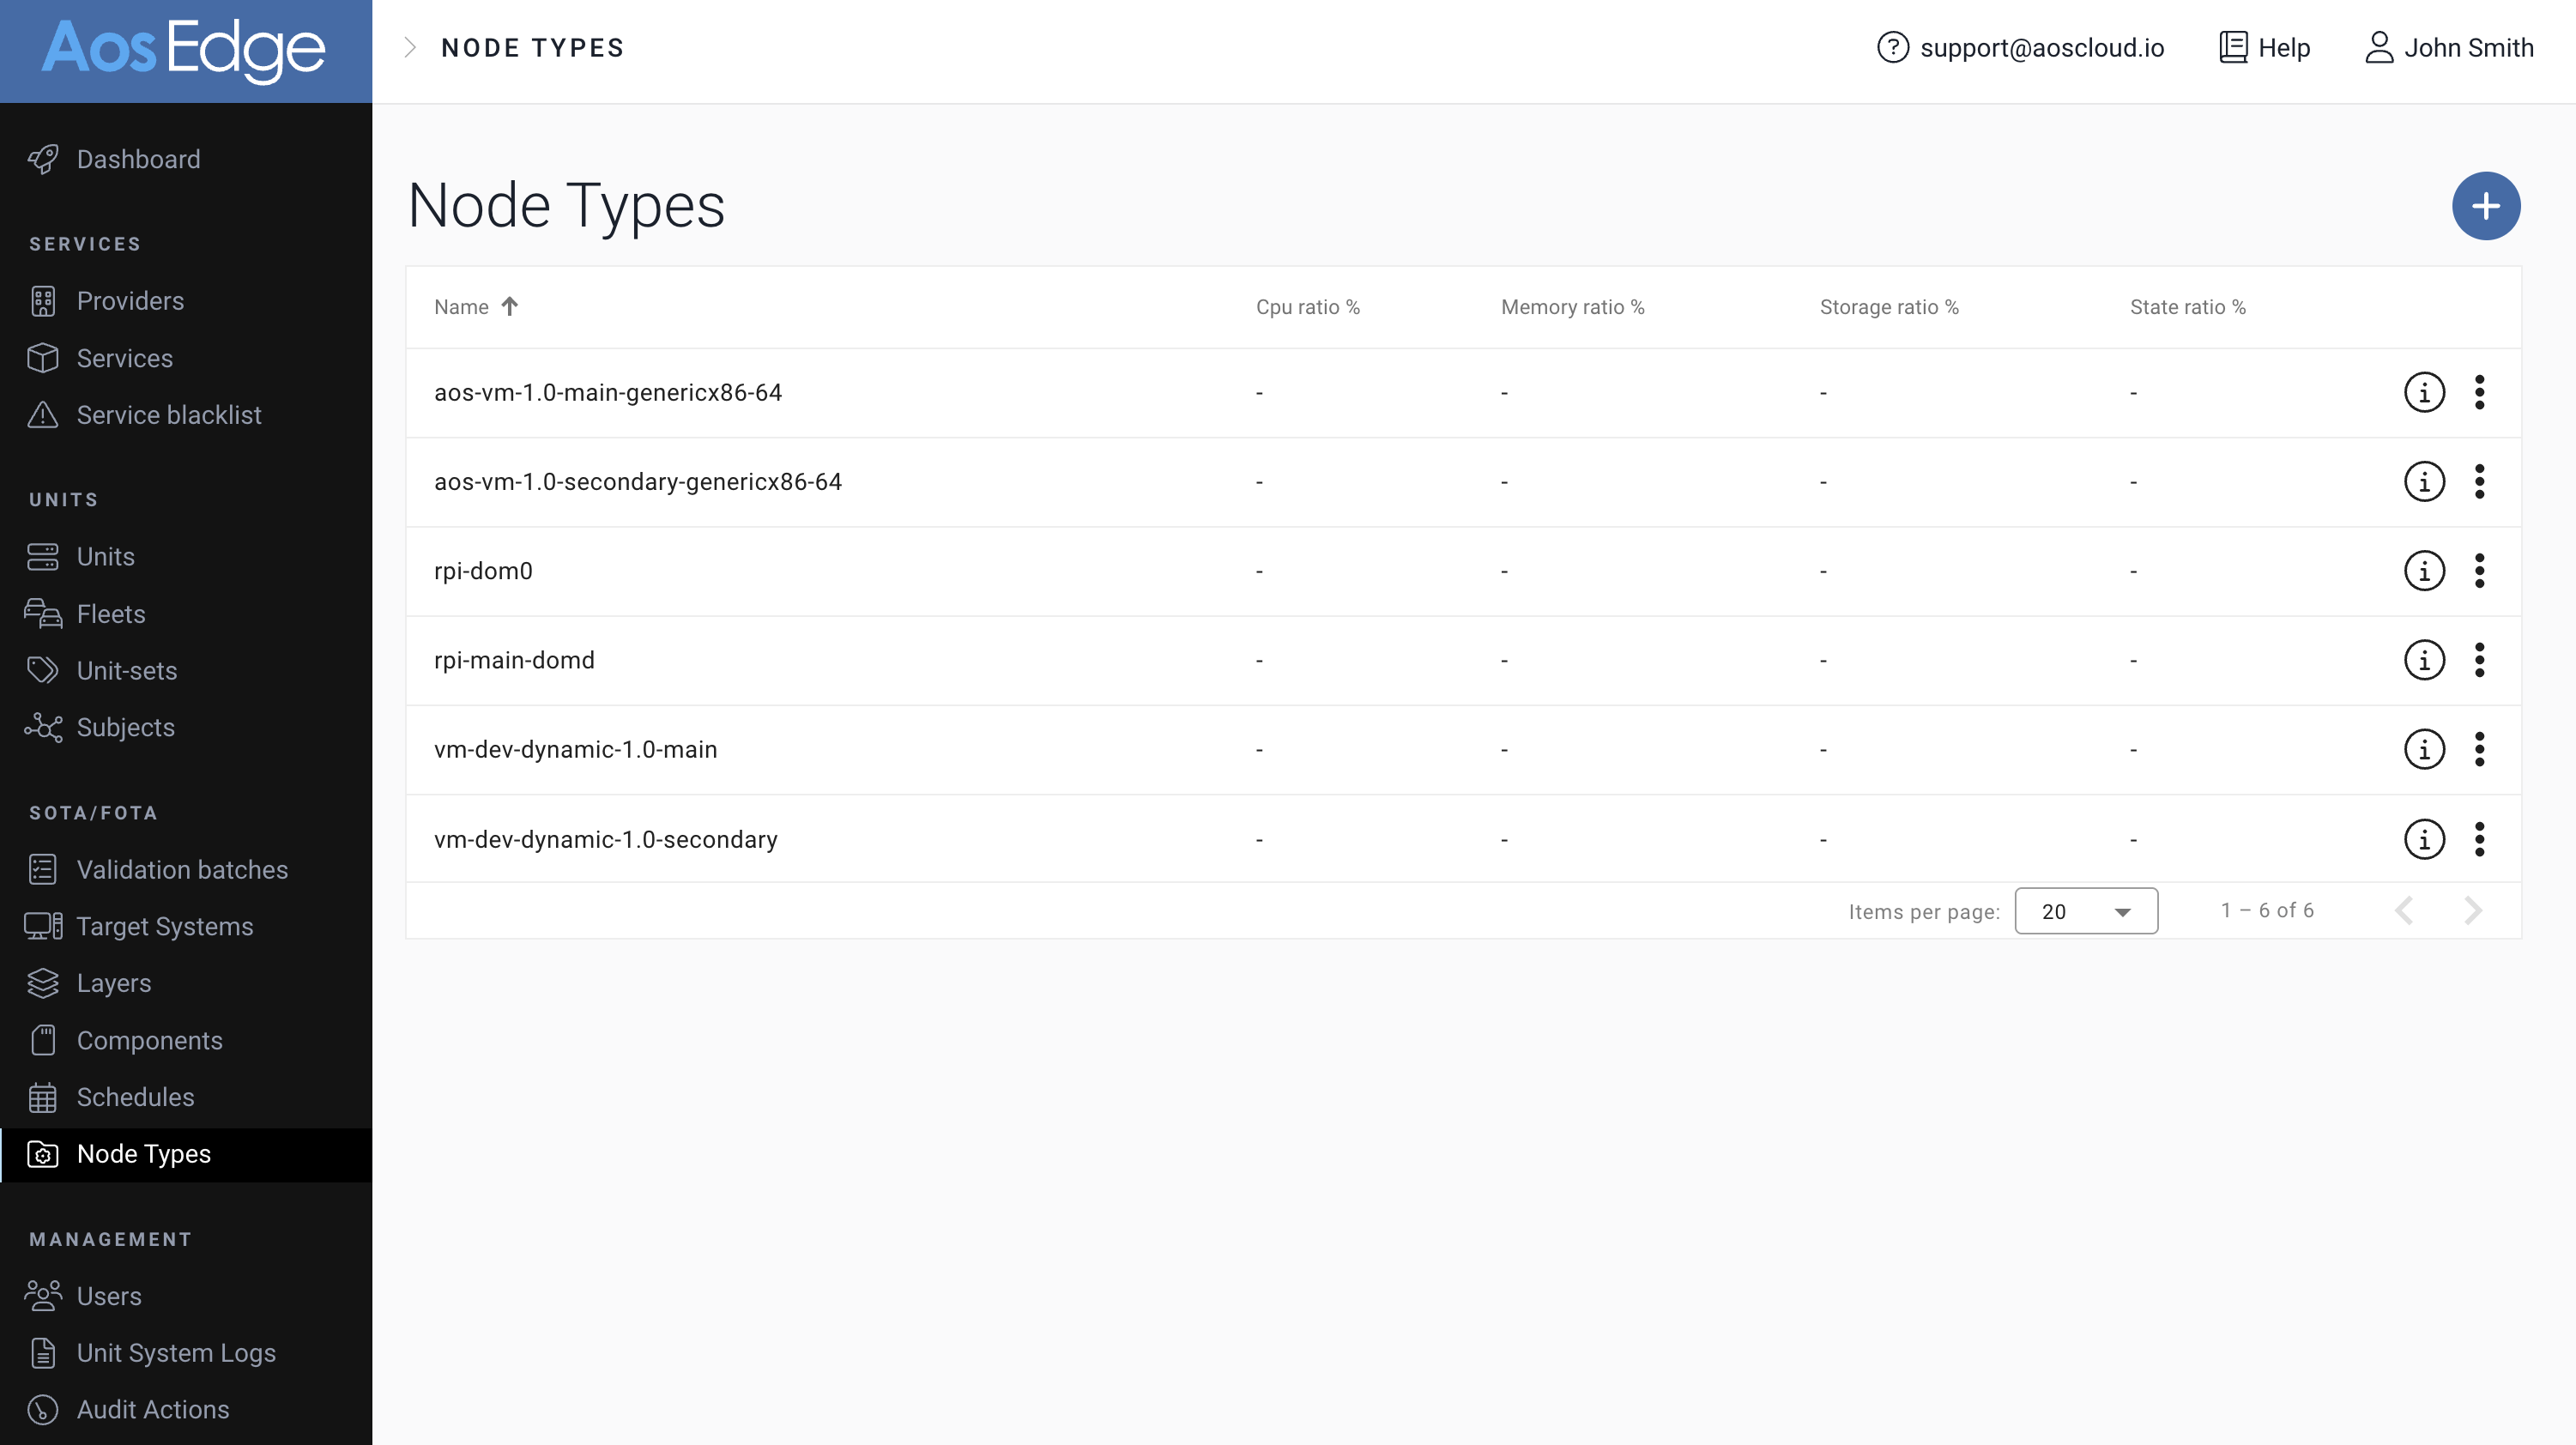The image size is (2576, 1445).
Task: Open Service blacklist menu entry
Action: (169, 415)
